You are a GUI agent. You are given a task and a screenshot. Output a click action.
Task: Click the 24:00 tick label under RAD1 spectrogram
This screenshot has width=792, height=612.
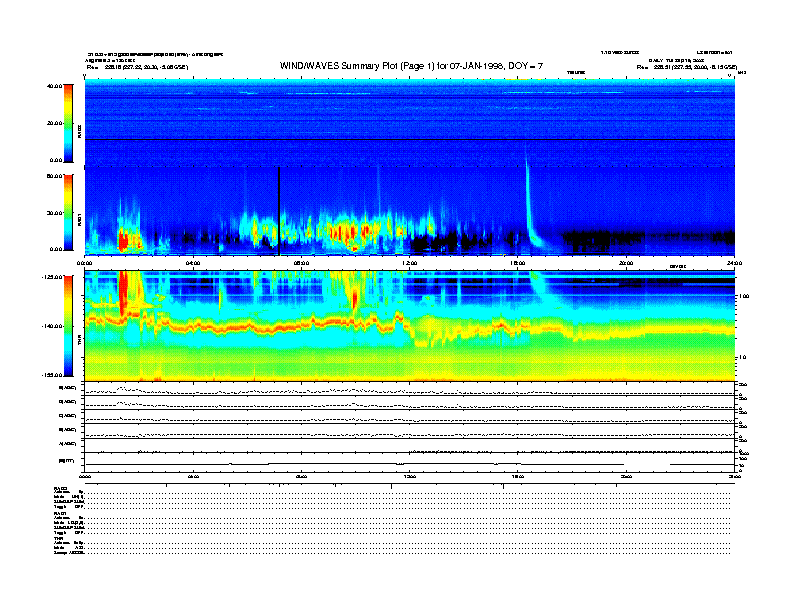tap(734, 263)
